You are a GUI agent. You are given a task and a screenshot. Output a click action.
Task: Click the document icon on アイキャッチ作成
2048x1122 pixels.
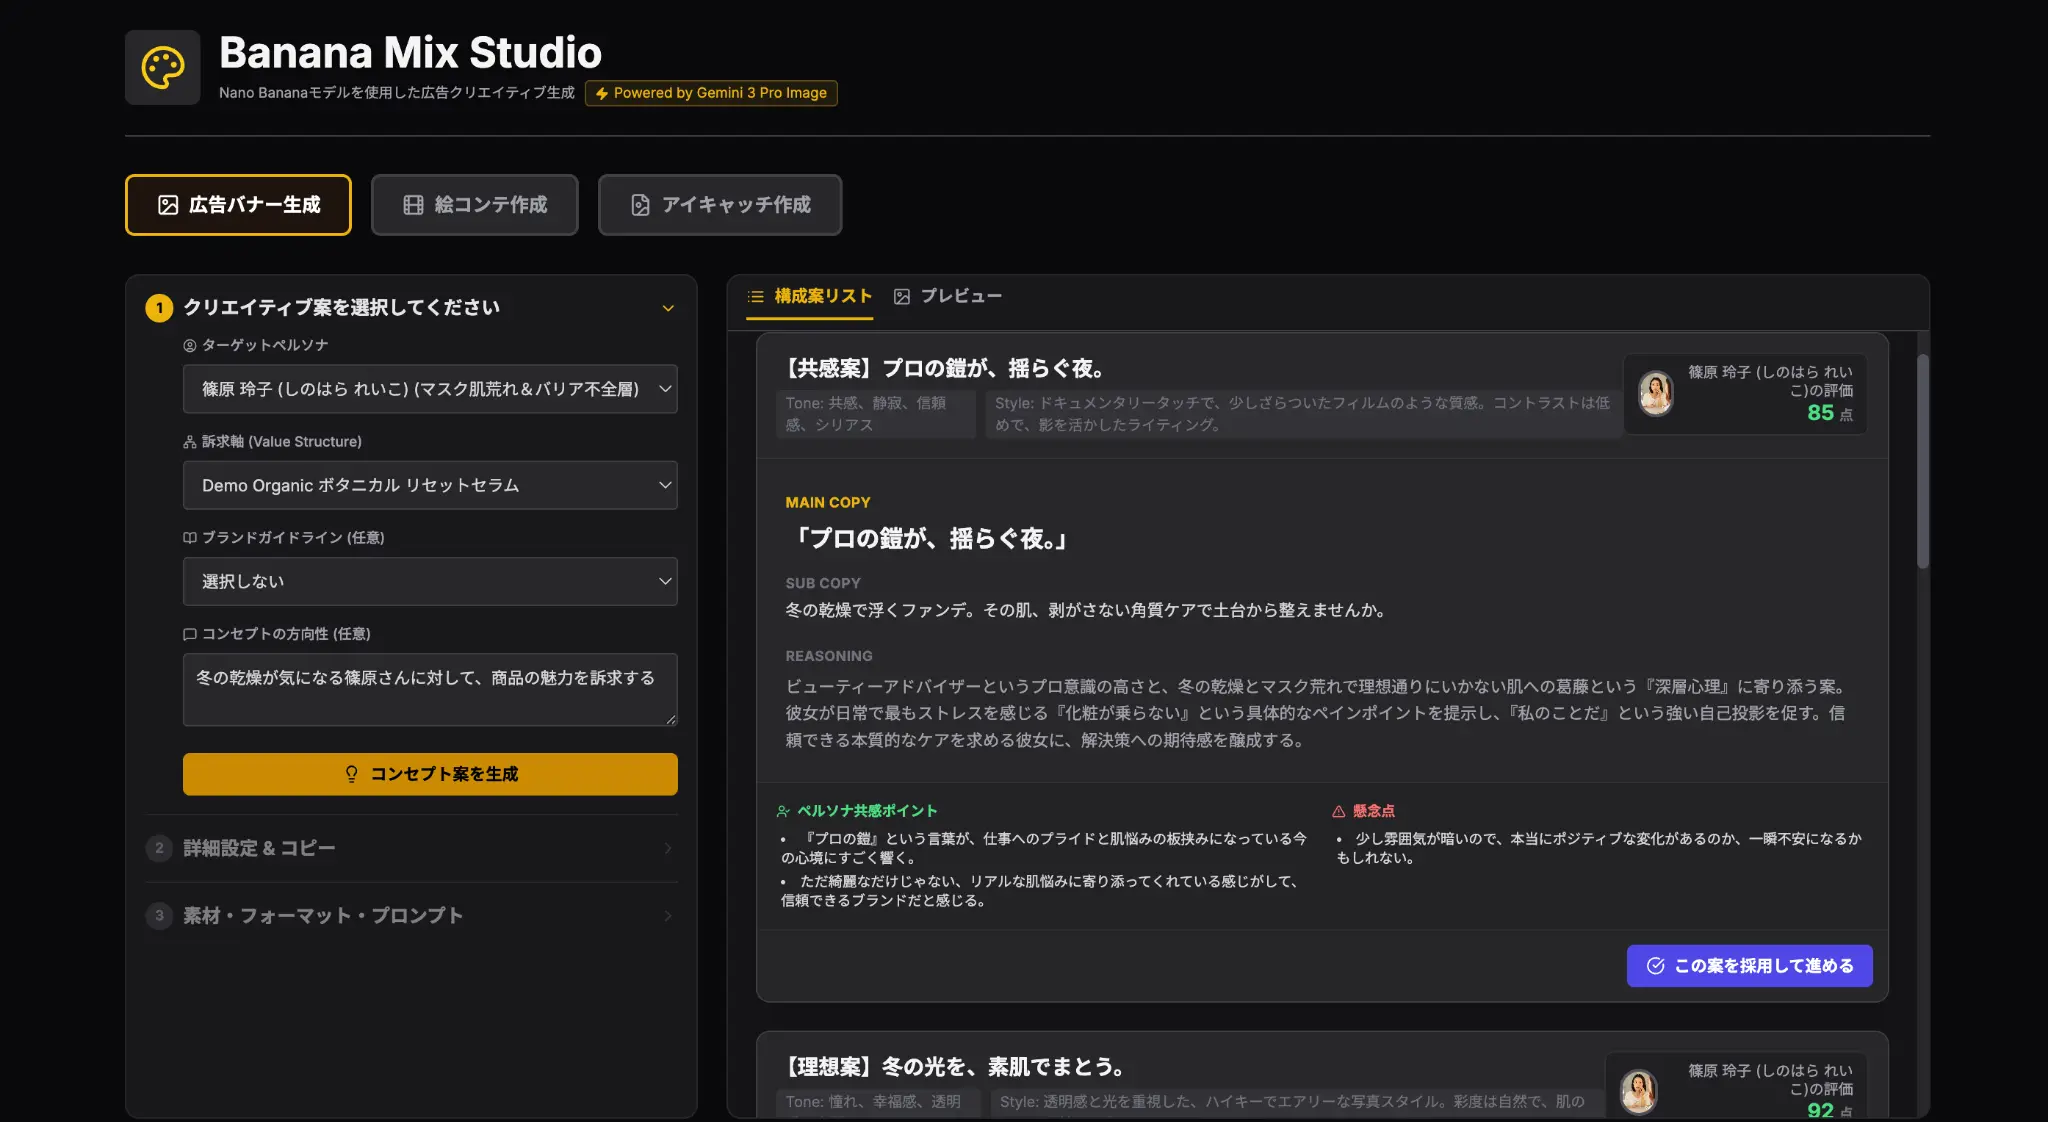(x=640, y=204)
